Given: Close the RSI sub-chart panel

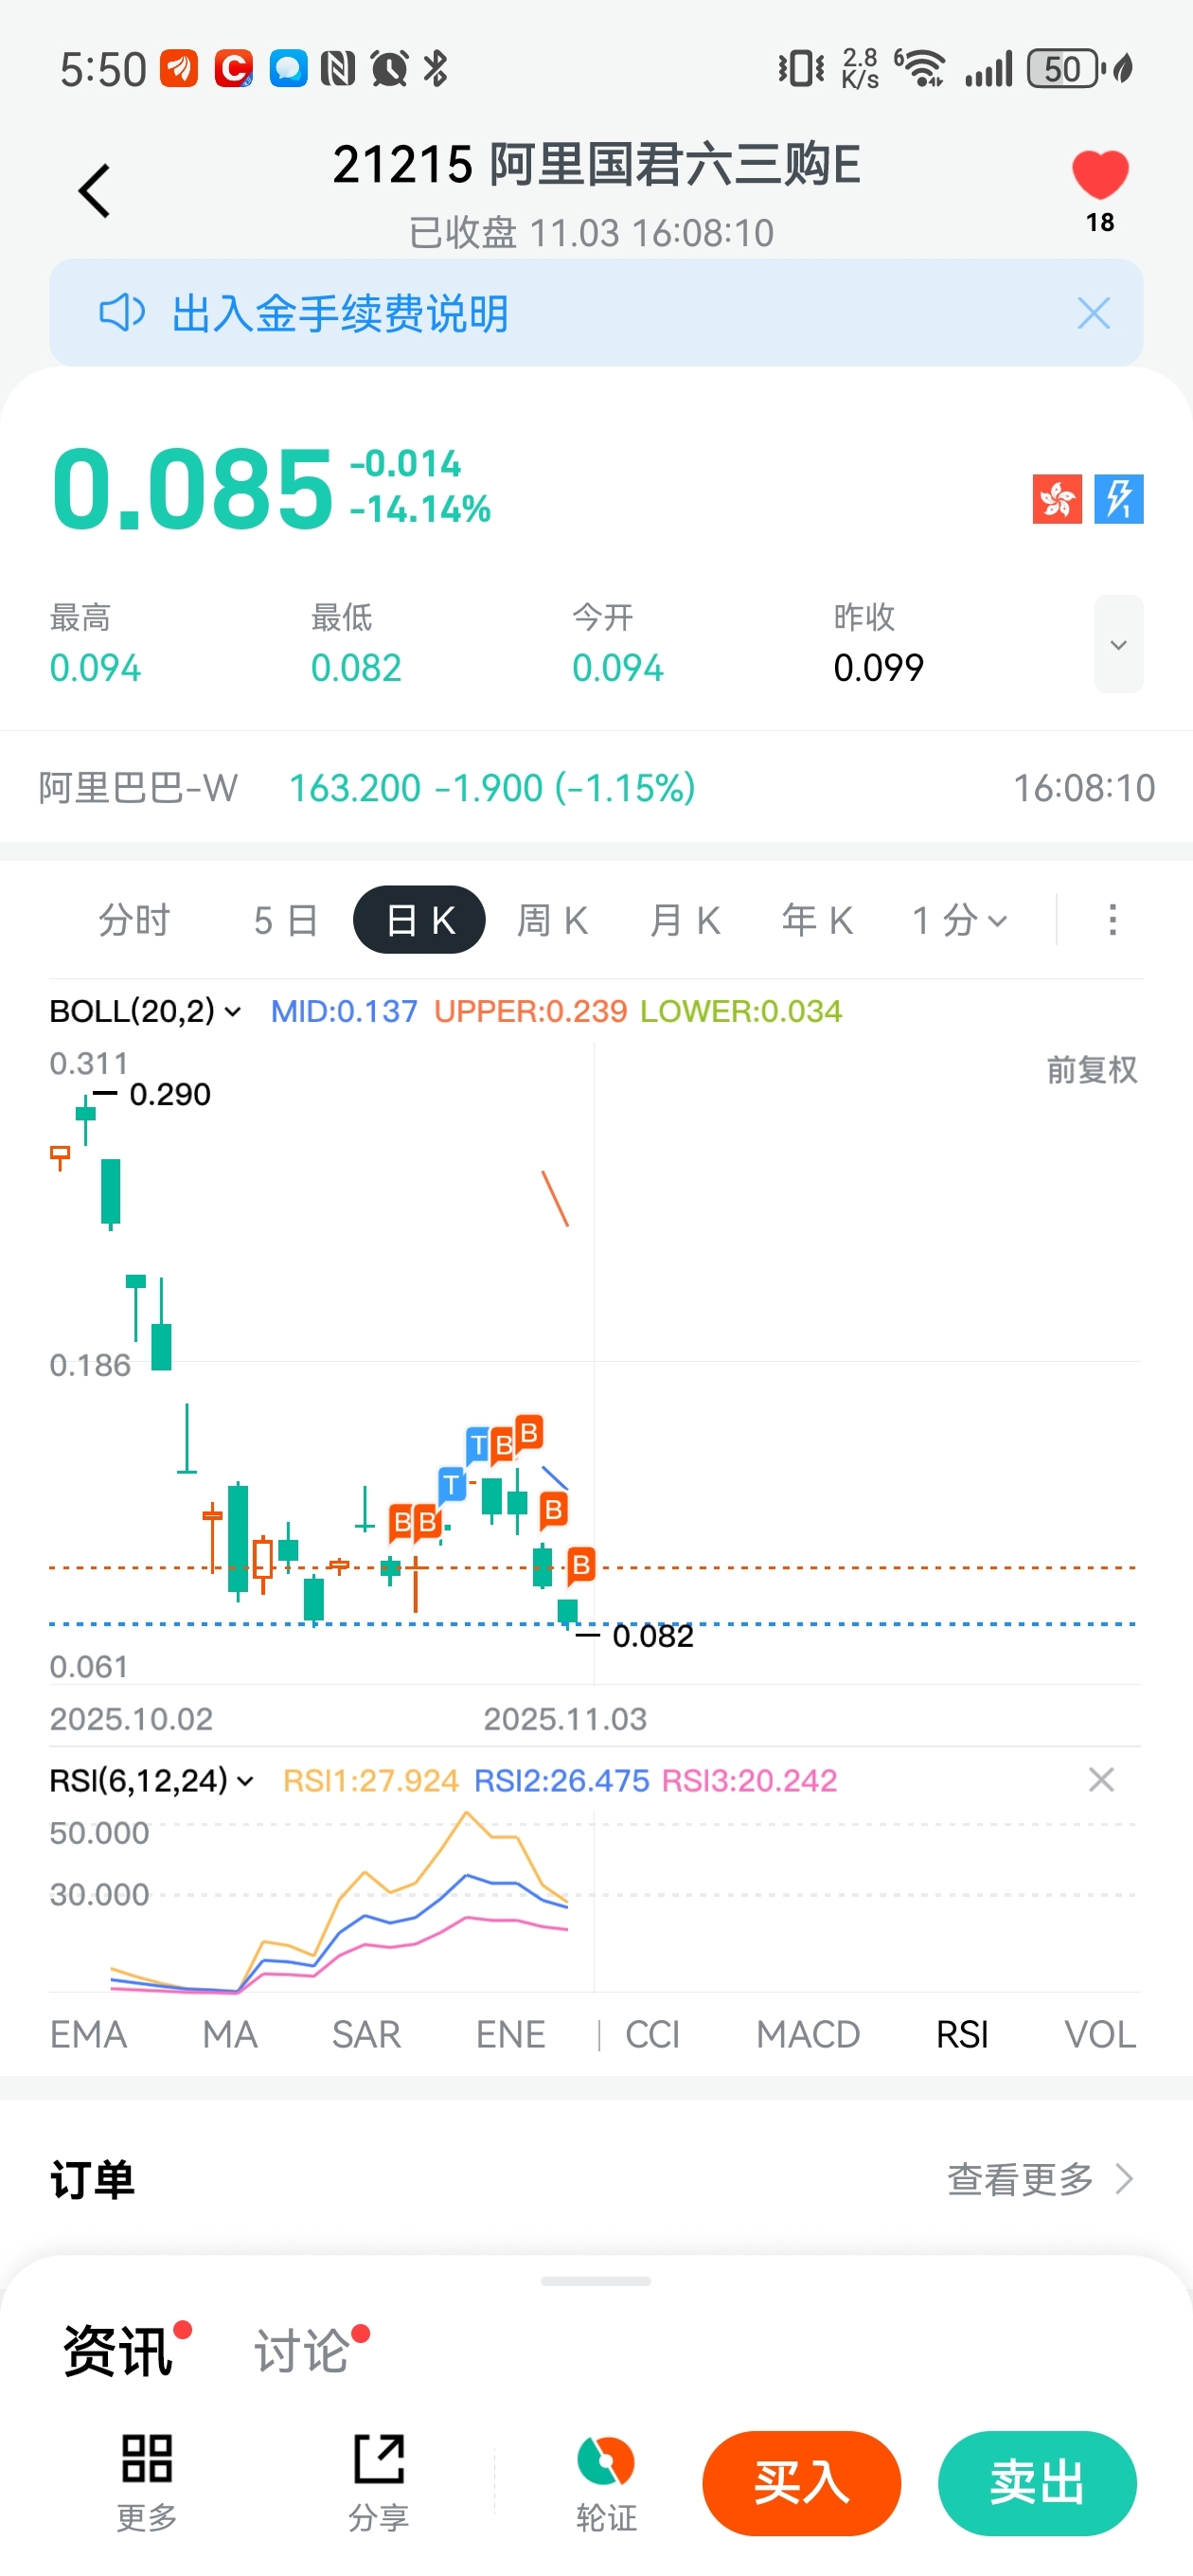Looking at the screenshot, I should pos(1100,1779).
